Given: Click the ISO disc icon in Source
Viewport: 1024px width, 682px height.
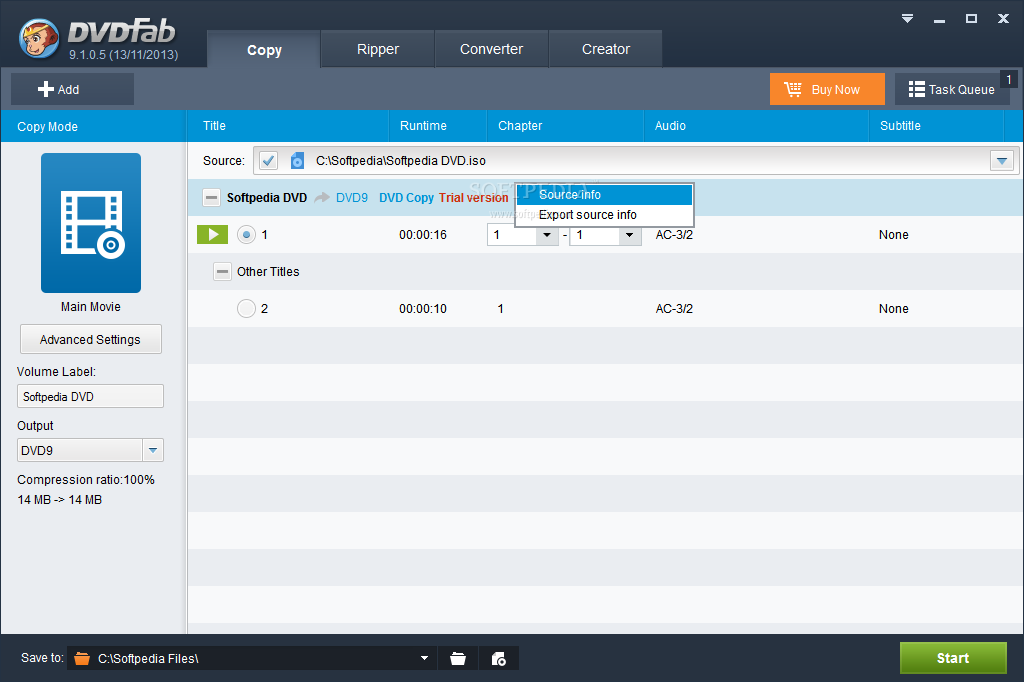Looking at the screenshot, I should pyautogui.click(x=297, y=161).
